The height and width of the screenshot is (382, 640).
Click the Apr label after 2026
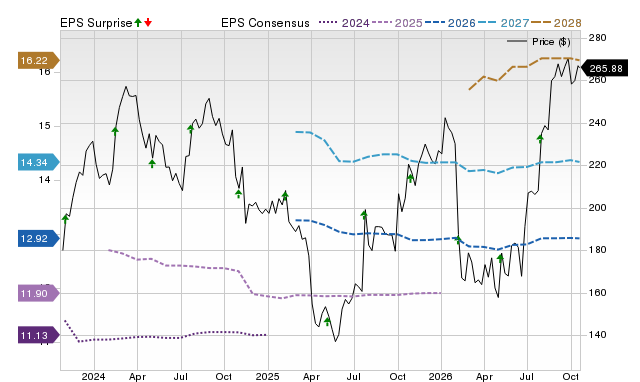click(484, 376)
